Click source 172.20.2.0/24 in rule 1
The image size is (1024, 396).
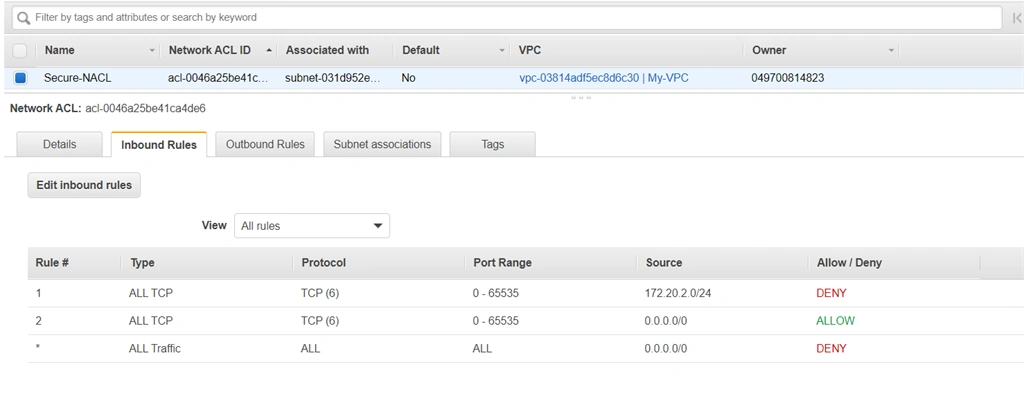pos(678,293)
